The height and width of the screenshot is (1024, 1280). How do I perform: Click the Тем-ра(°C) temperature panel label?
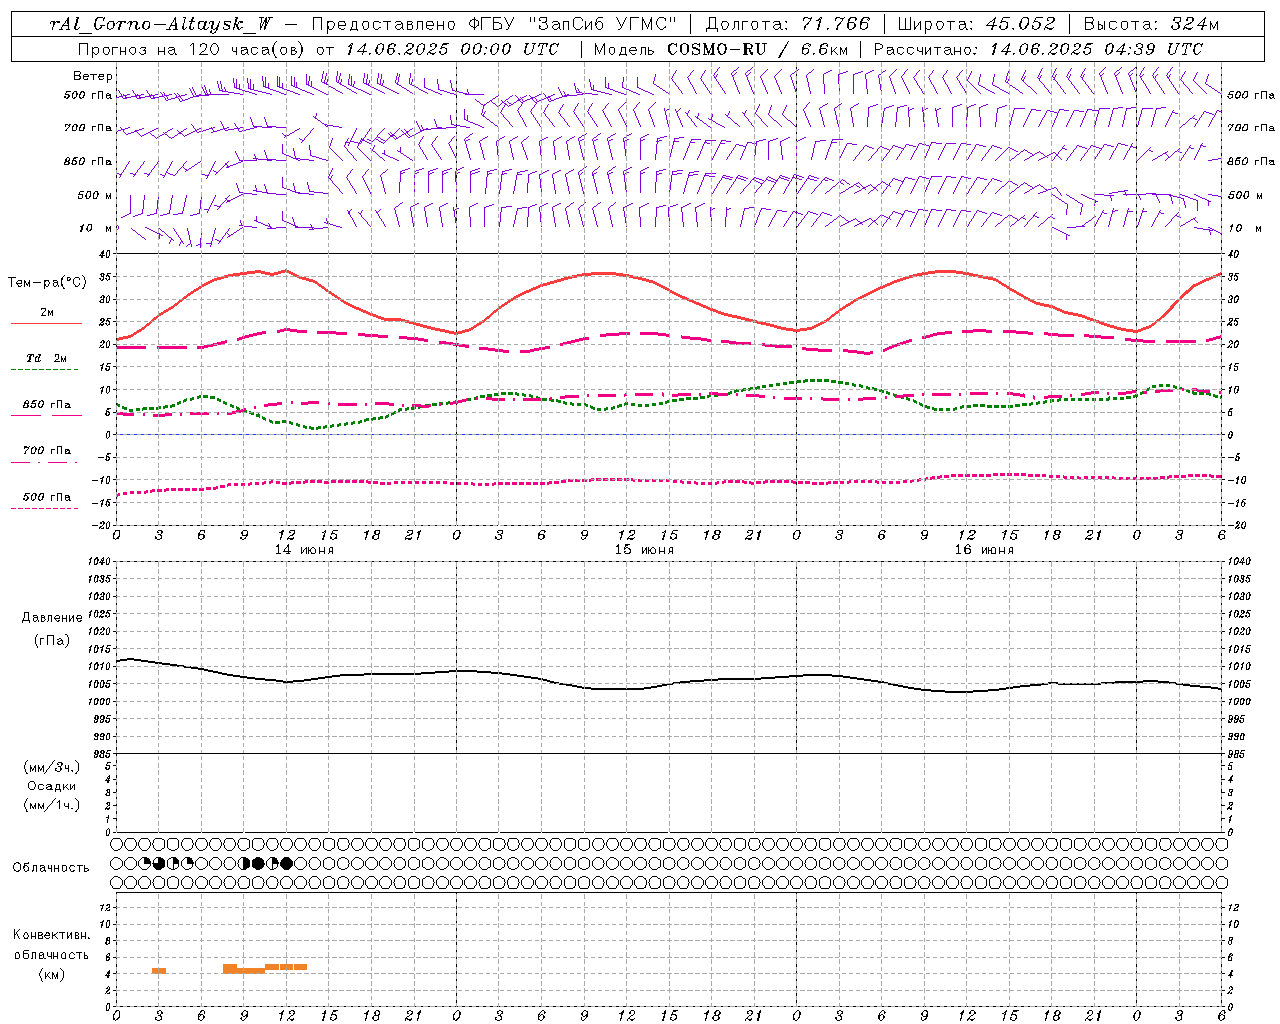[x=47, y=283]
